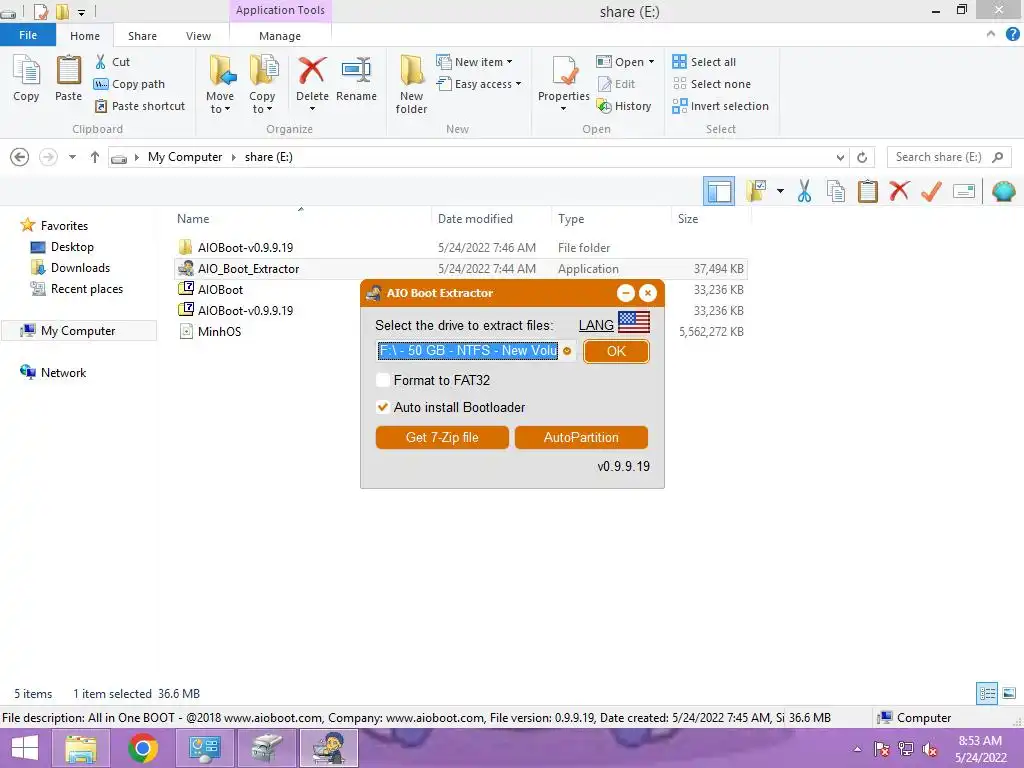
Task: Open file History
Action: click(x=624, y=106)
